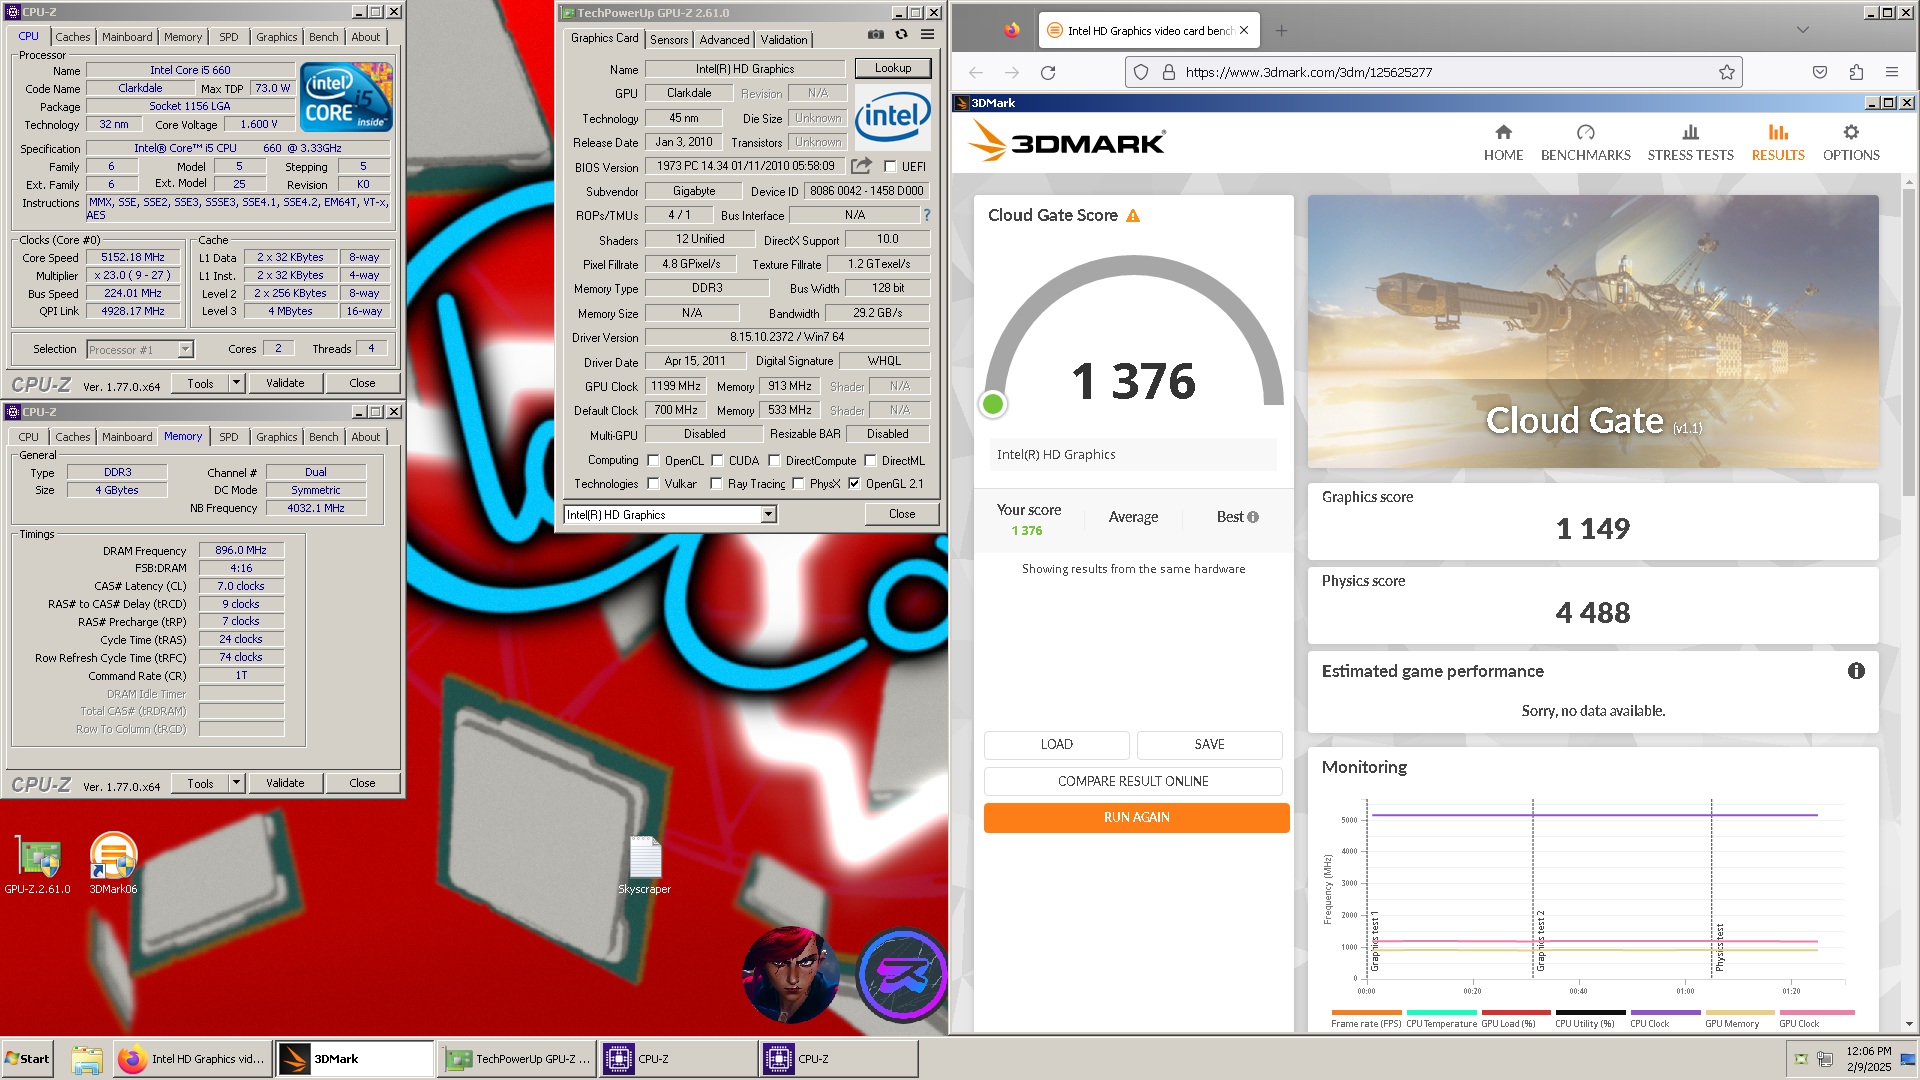Image resolution: width=1920 pixels, height=1080 pixels.
Task: Toggle the DirectML checkbox
Action: coord(870,461)
